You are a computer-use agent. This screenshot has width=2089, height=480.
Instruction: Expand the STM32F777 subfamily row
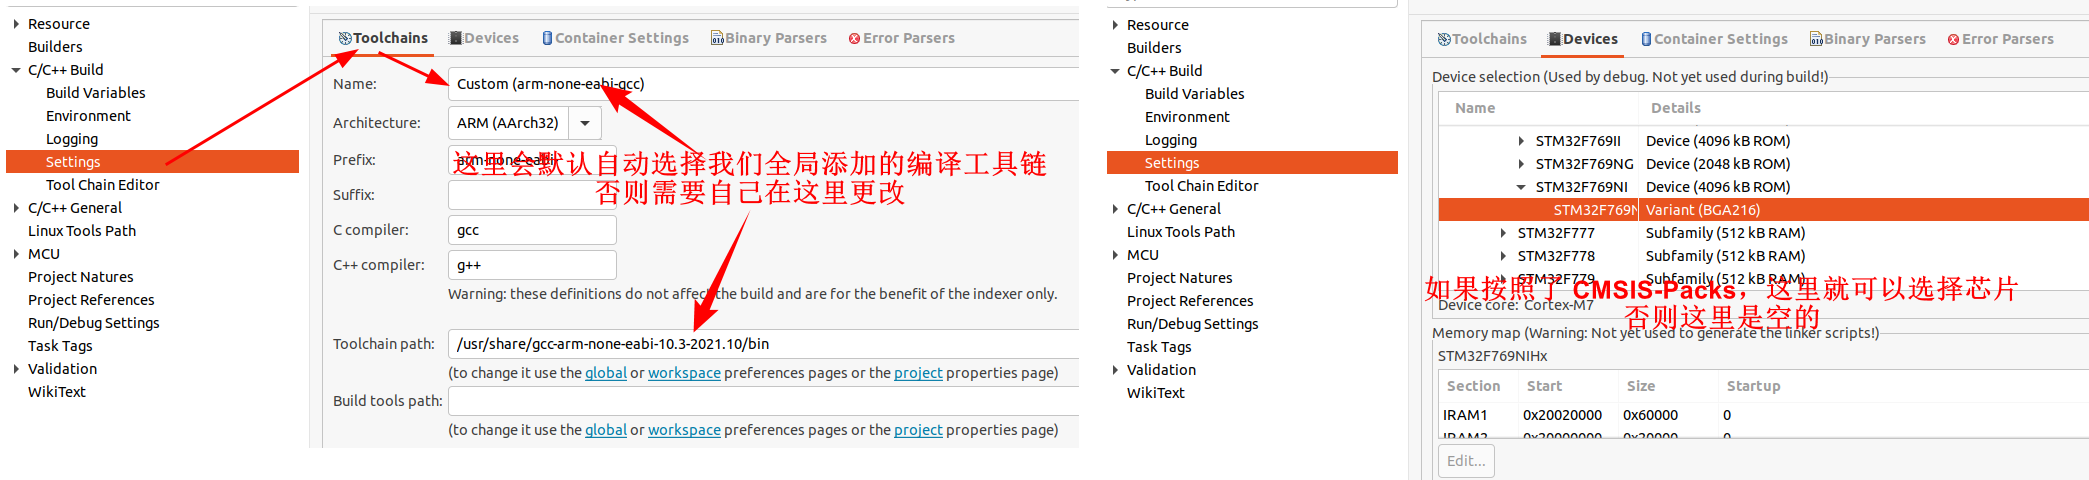(x=1503, y=233)
